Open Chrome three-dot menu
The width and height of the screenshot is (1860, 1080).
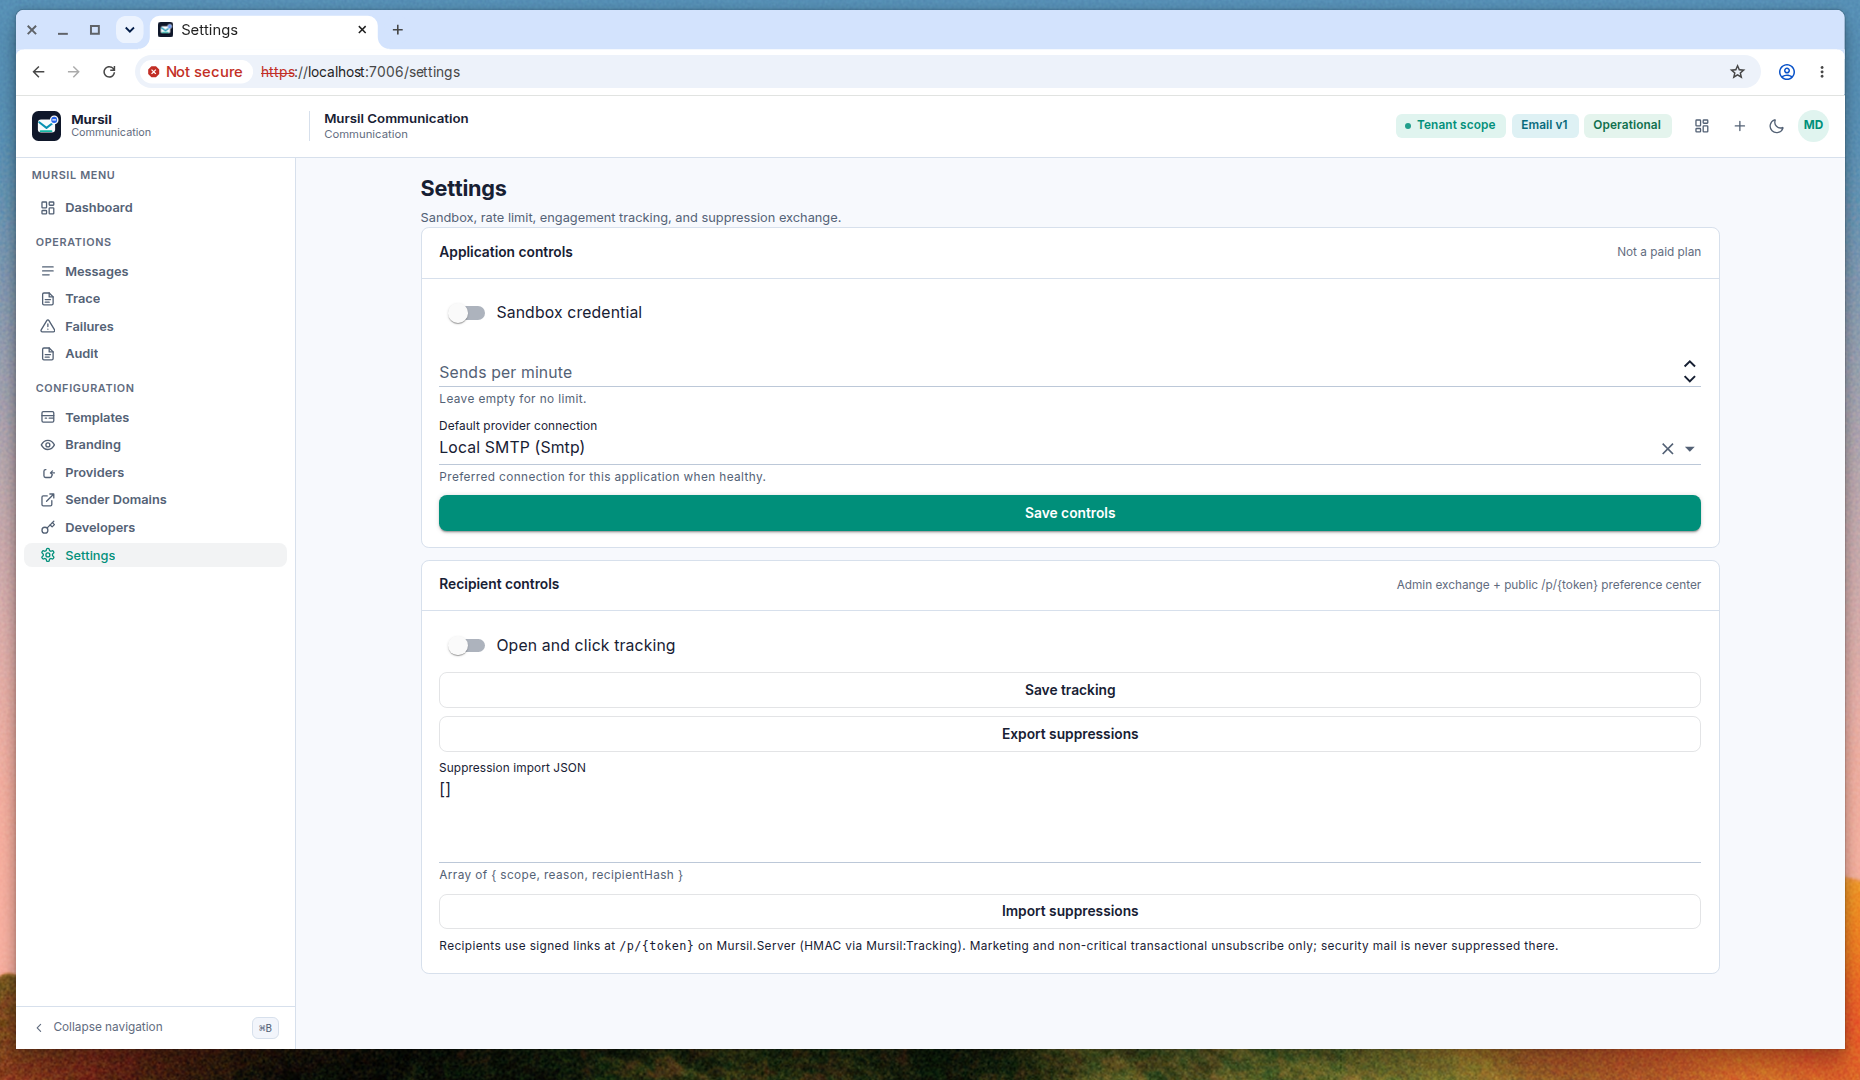(1822, 72)
